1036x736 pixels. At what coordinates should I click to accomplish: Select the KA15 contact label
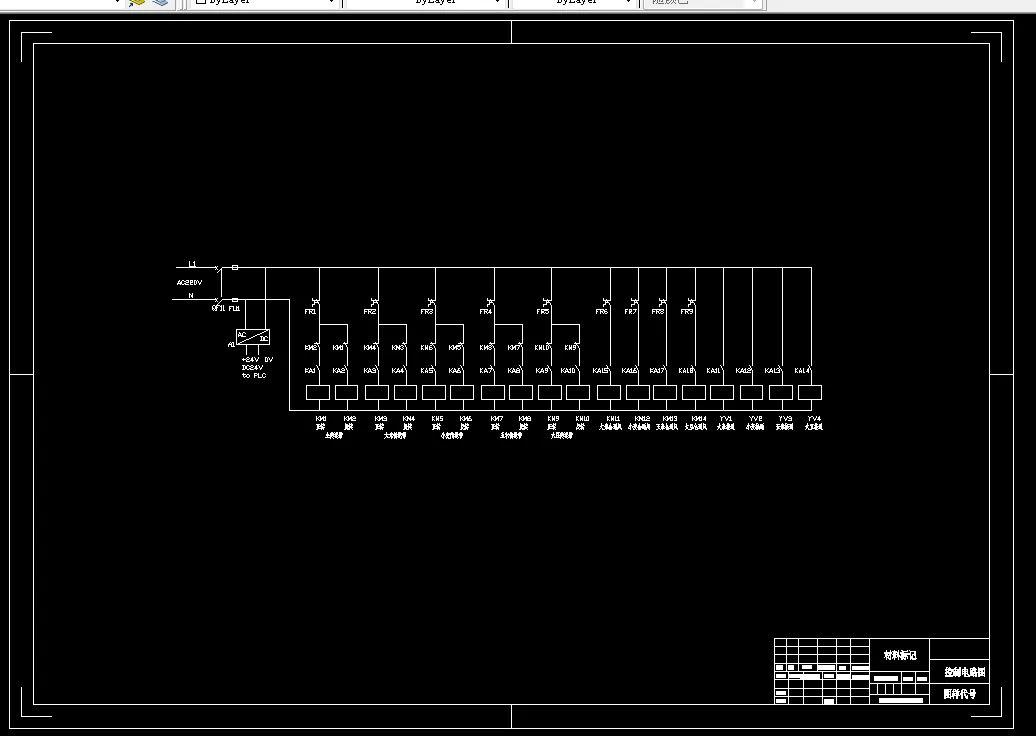601,371
